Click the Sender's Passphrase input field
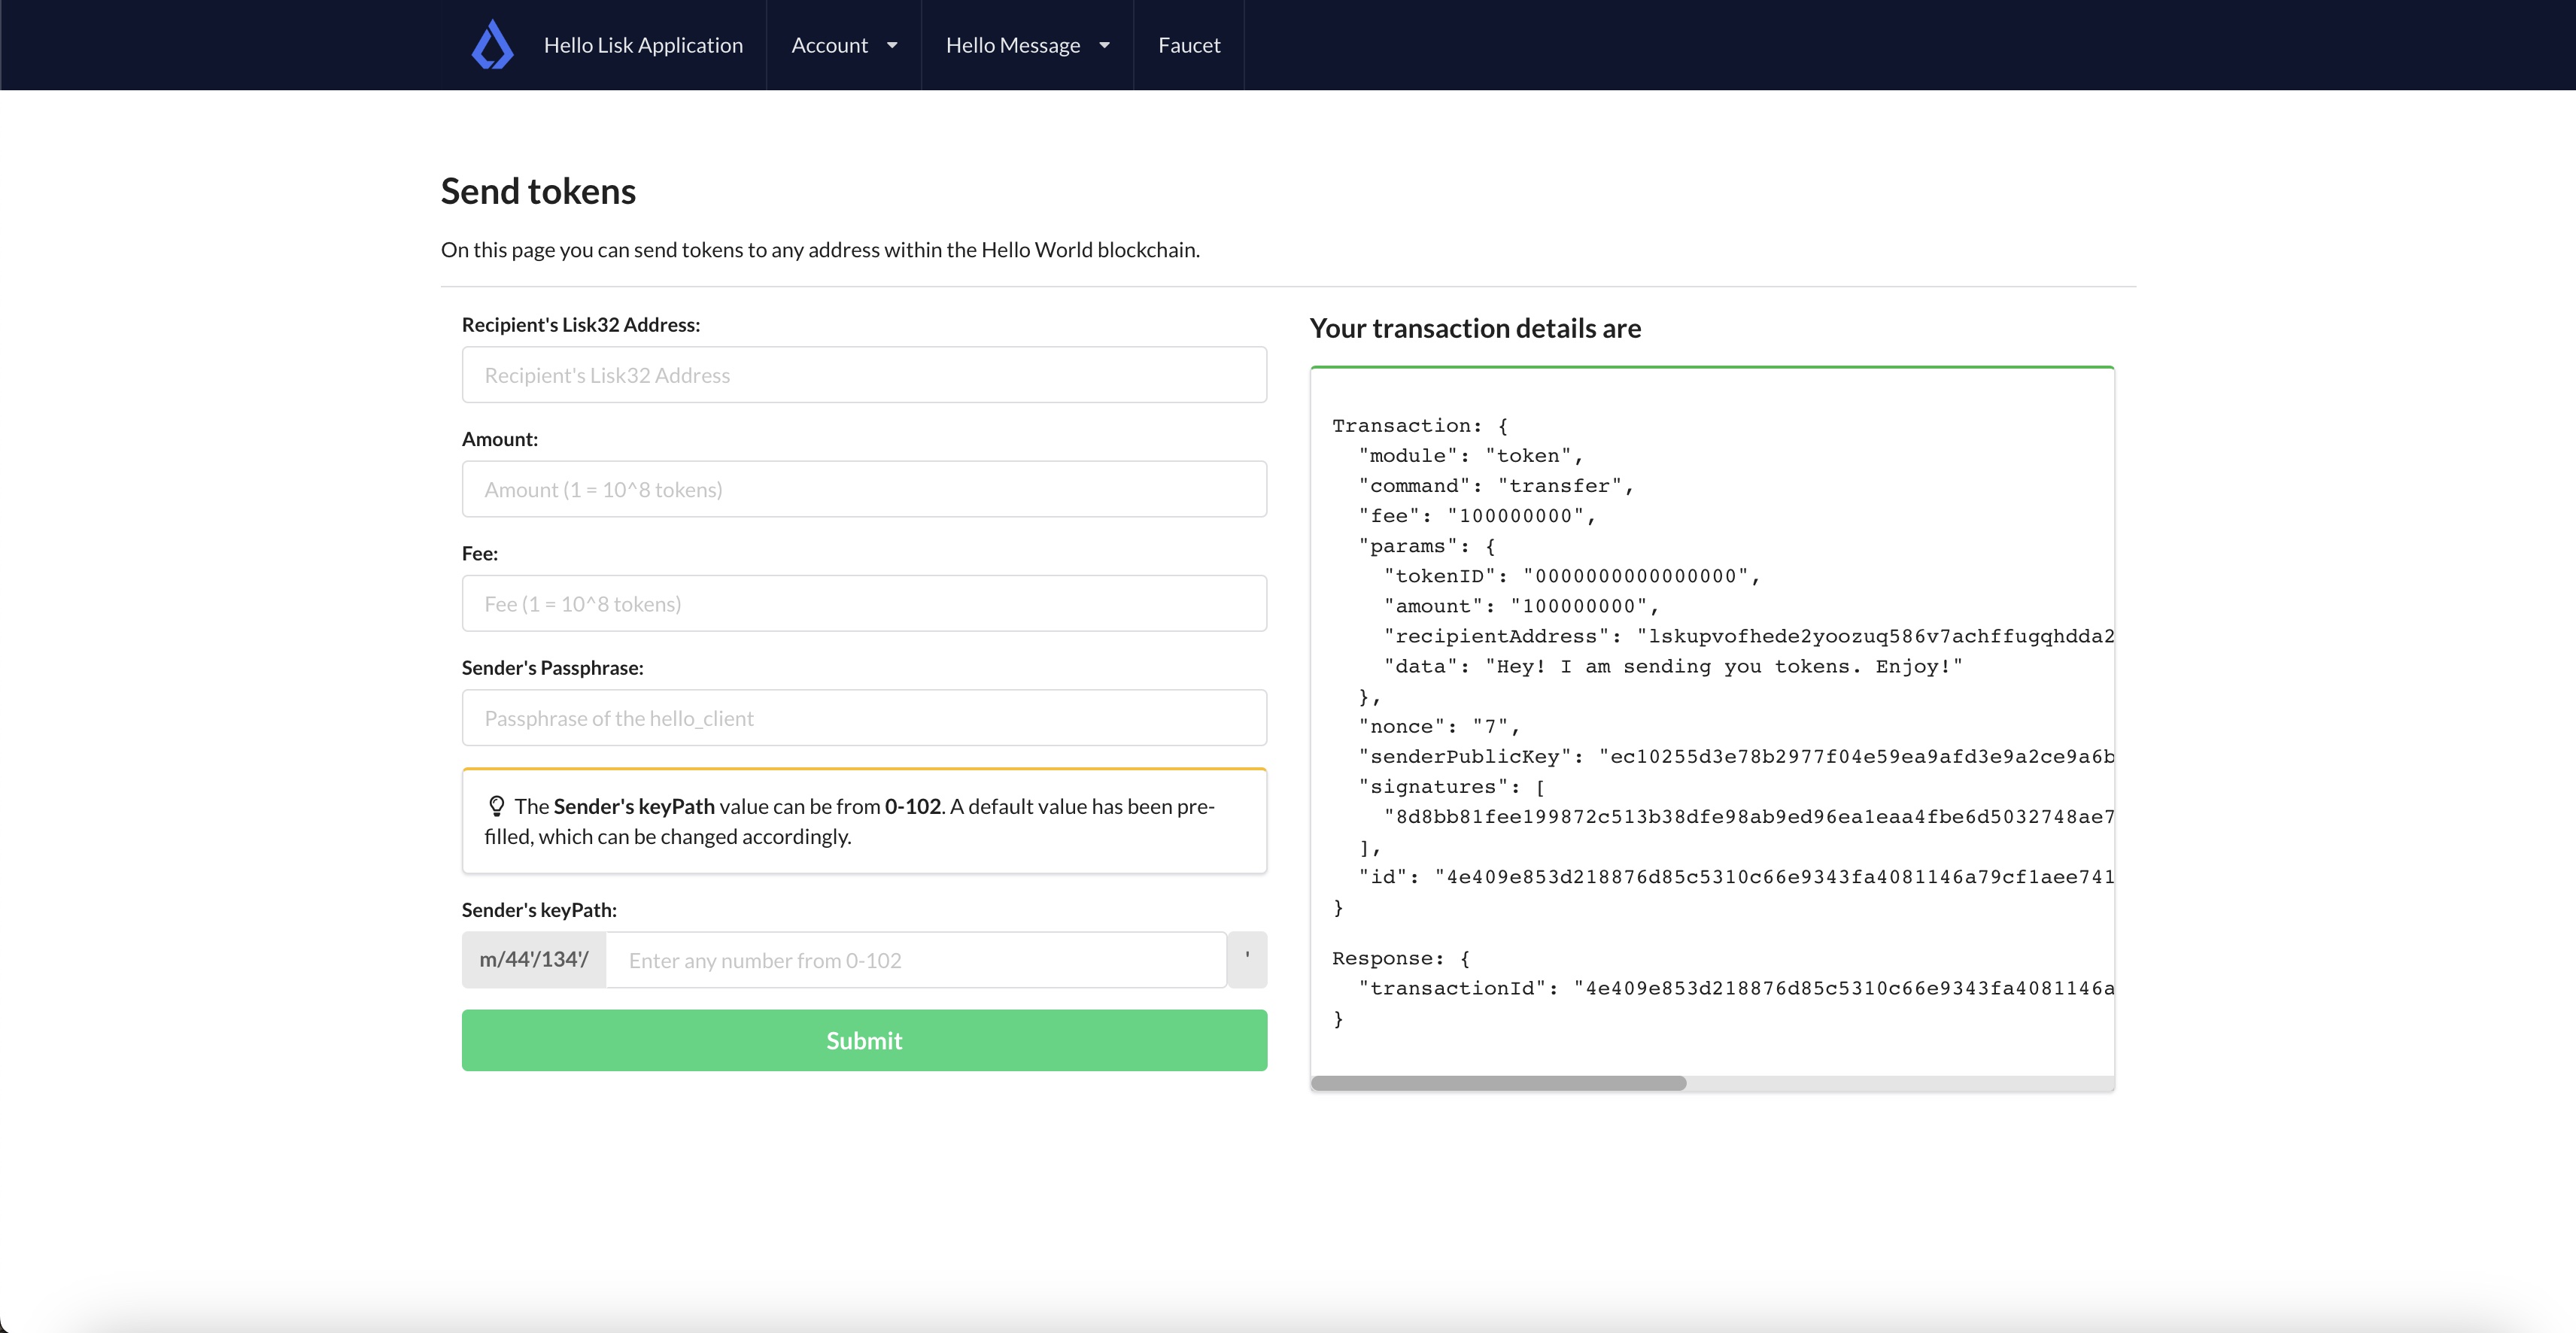This screenshot has height=1333, width=2576. point(864,717)
